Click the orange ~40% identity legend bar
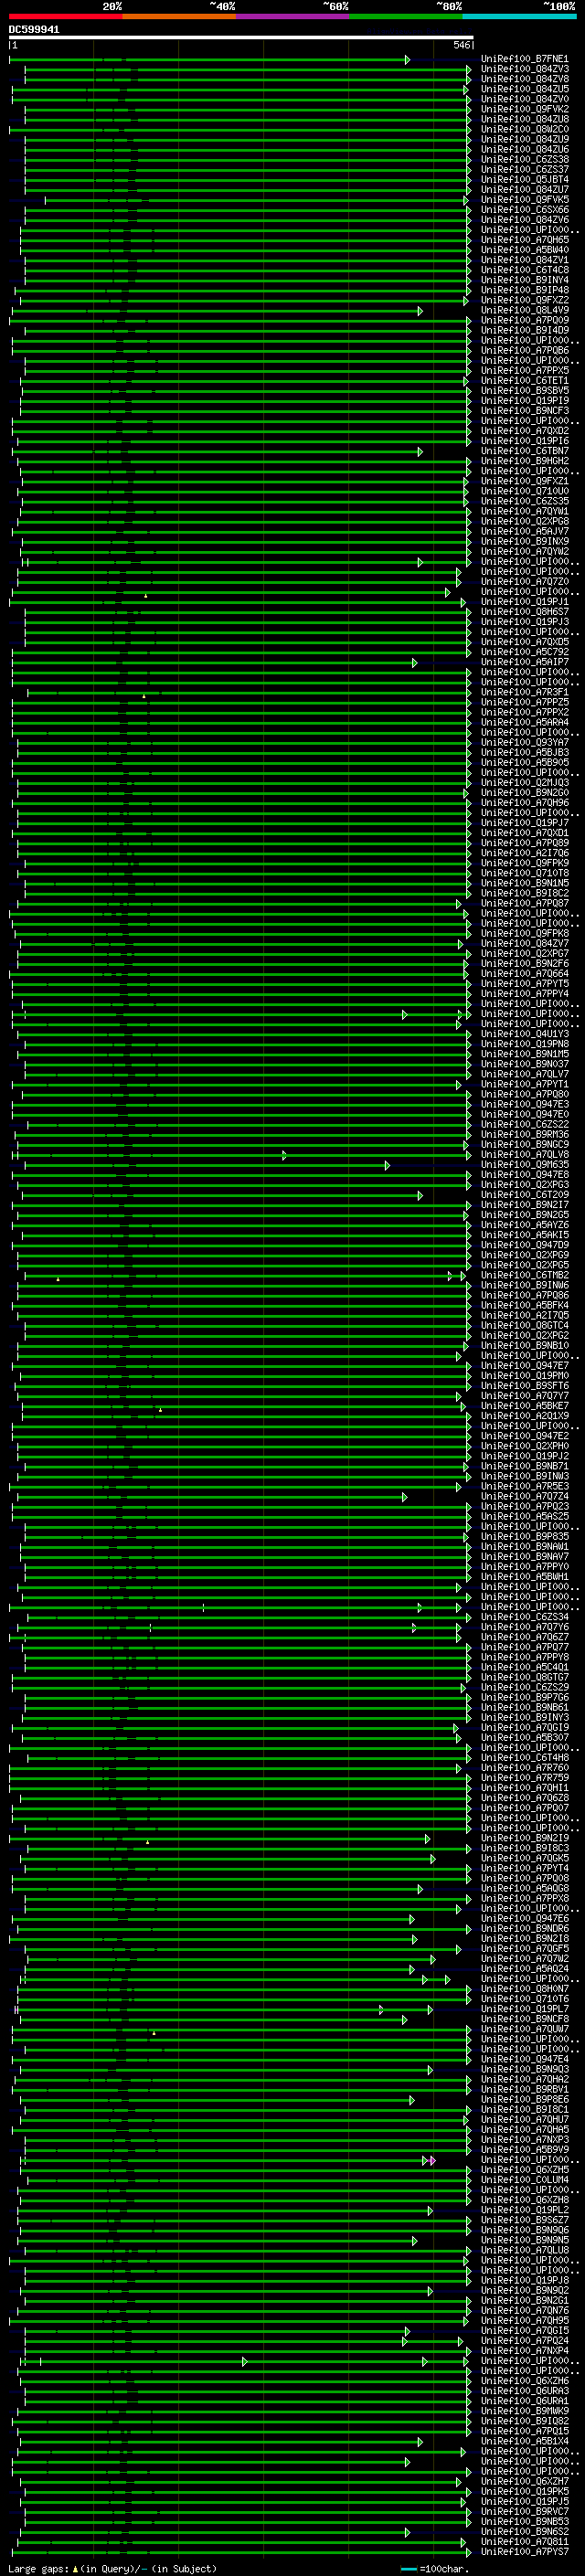The height and width of the screenshot is (2576, 585). tap(179, 16)
